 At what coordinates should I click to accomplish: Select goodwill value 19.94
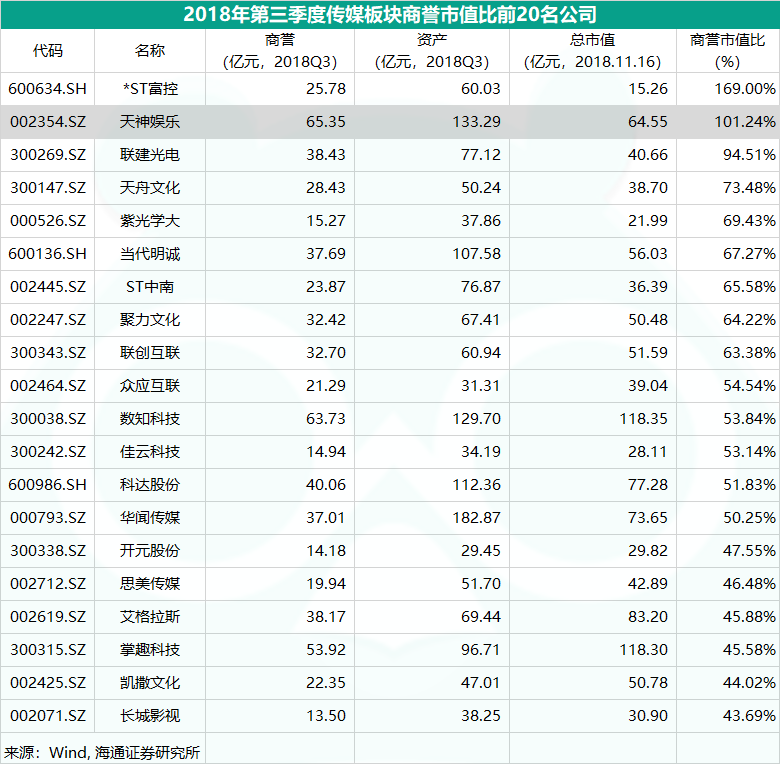[x=326, y=584]
